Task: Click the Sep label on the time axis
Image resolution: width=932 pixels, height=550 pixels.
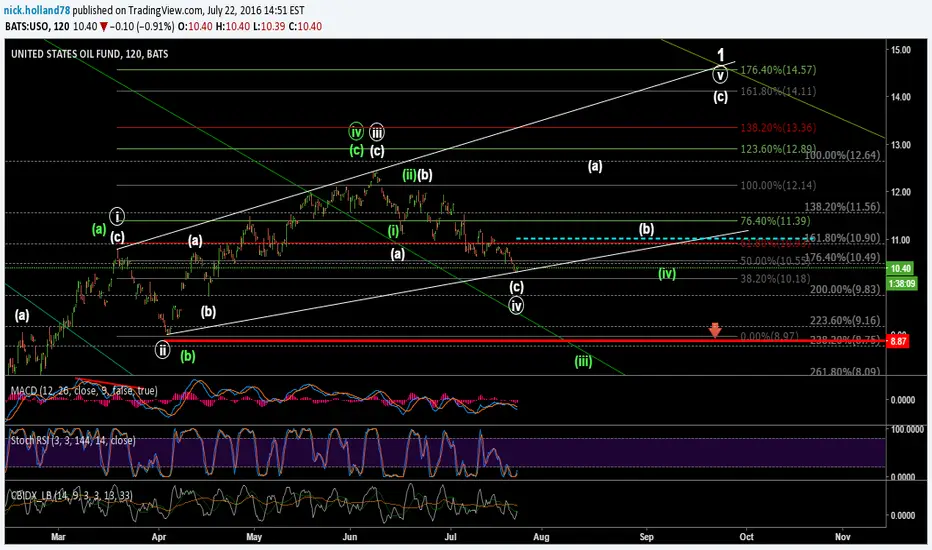Action: (x=647, y=537)
